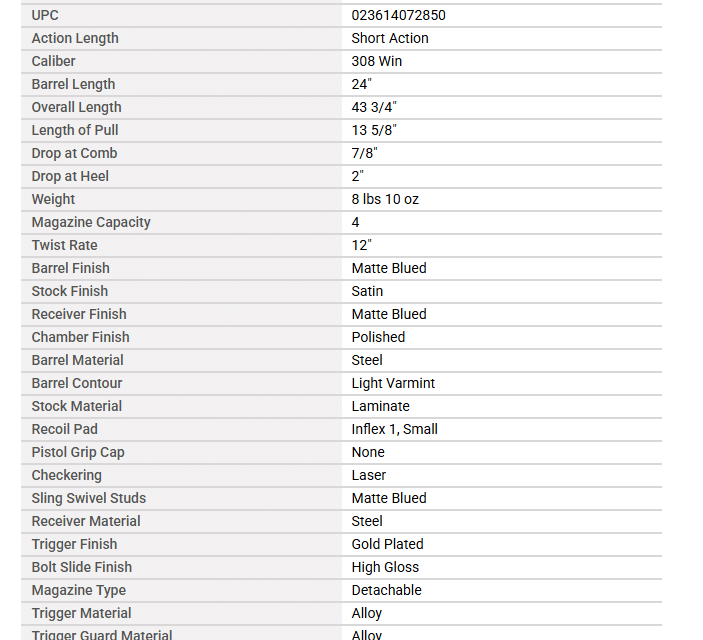Click the Pistol Grip Cap label
Screen dimensions: 703x640
coord(78,452)
